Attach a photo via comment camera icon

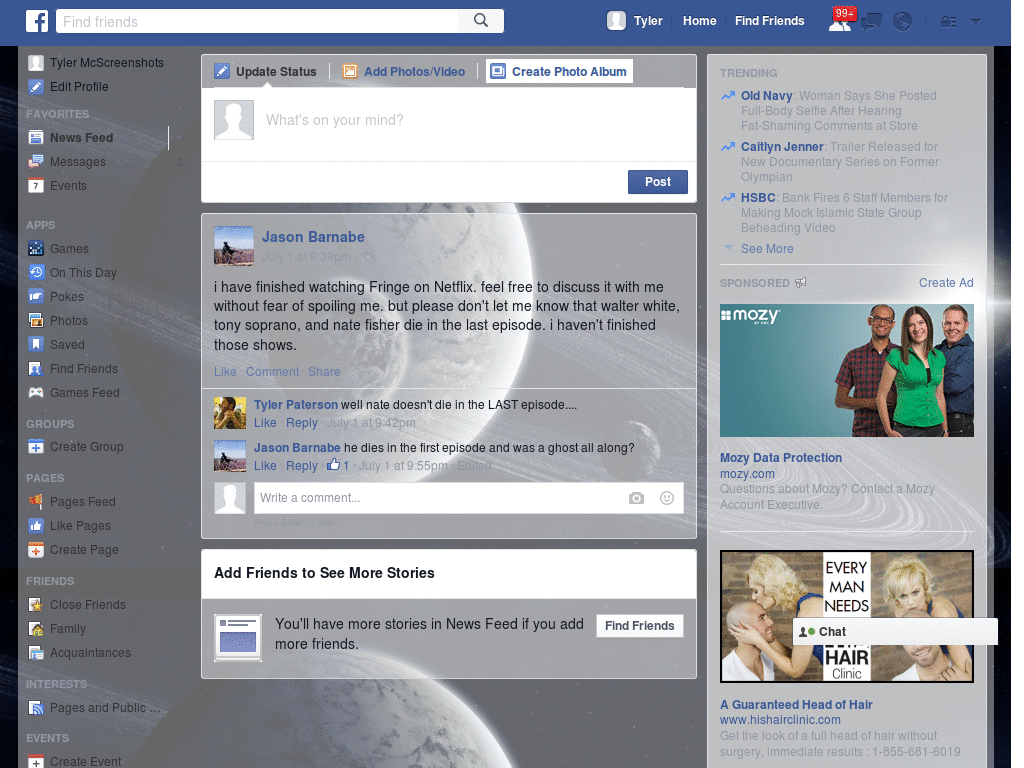click(x=636, y=498)
